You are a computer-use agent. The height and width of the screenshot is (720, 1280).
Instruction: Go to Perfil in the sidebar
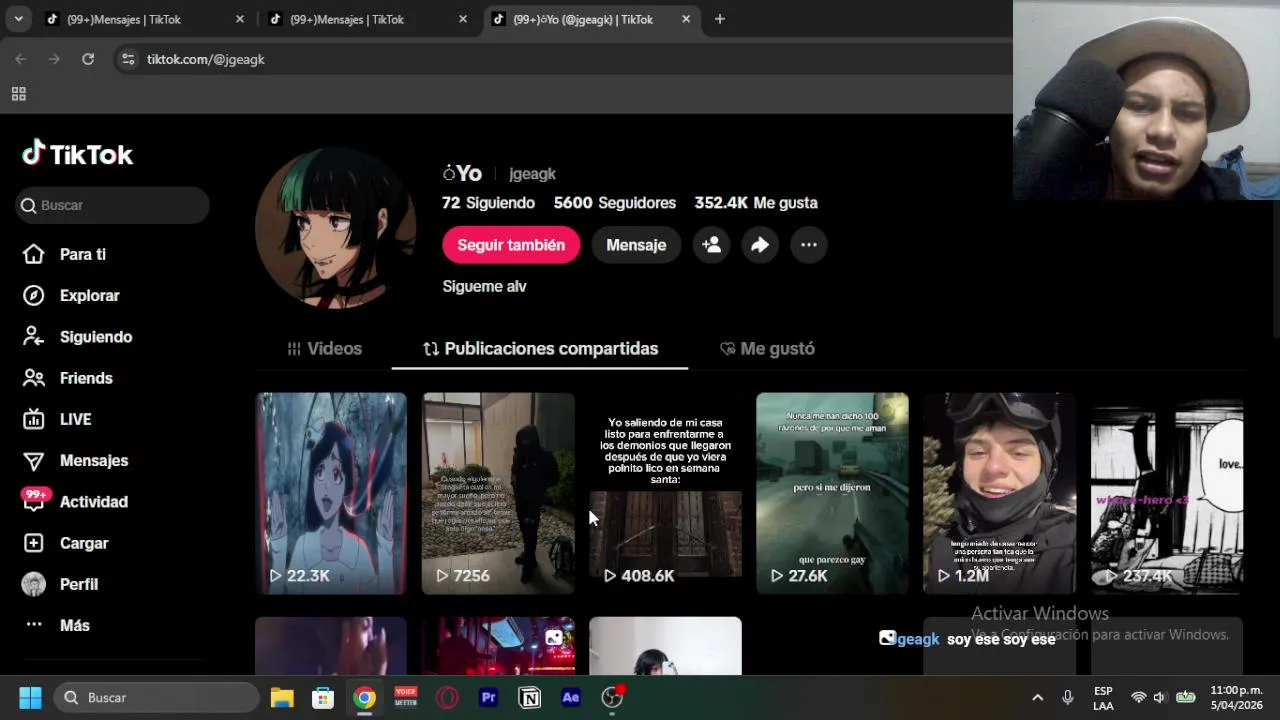pyautogui.click(x=60, y=584)
